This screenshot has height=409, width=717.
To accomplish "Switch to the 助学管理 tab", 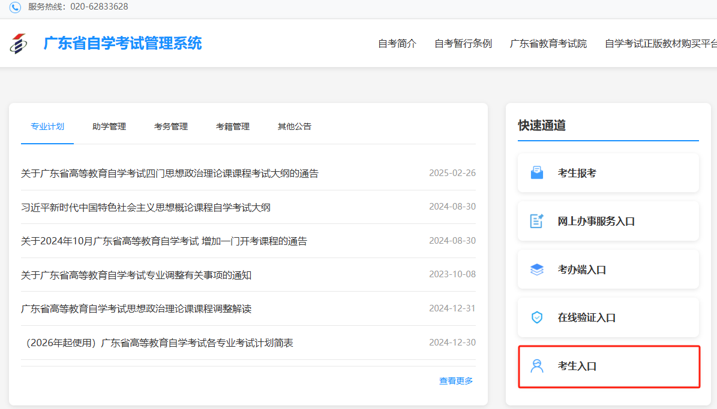I will click(x=109, y=127).
